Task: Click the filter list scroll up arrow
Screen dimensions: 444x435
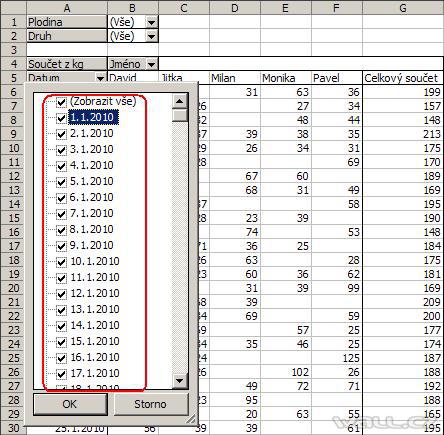Action: tap(180, 101)
